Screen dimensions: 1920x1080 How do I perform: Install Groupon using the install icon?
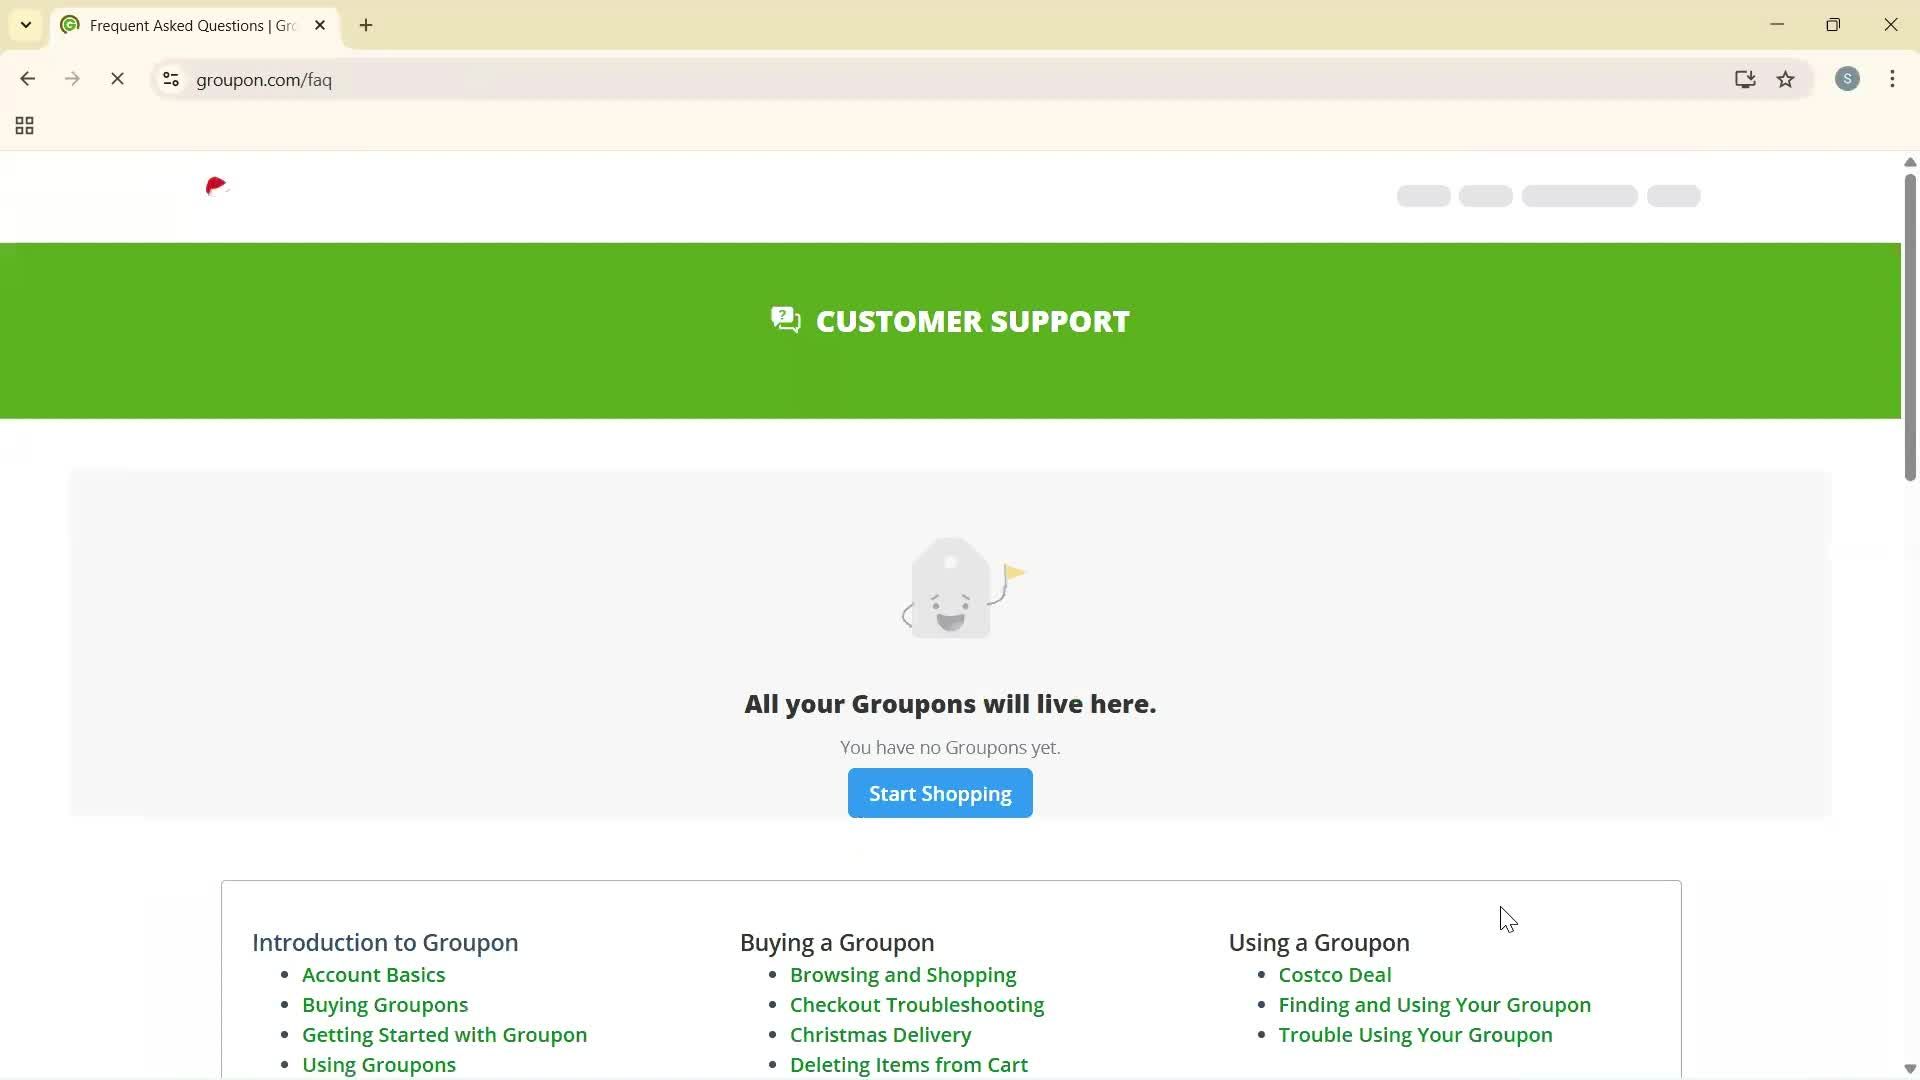click(1745, 80)
